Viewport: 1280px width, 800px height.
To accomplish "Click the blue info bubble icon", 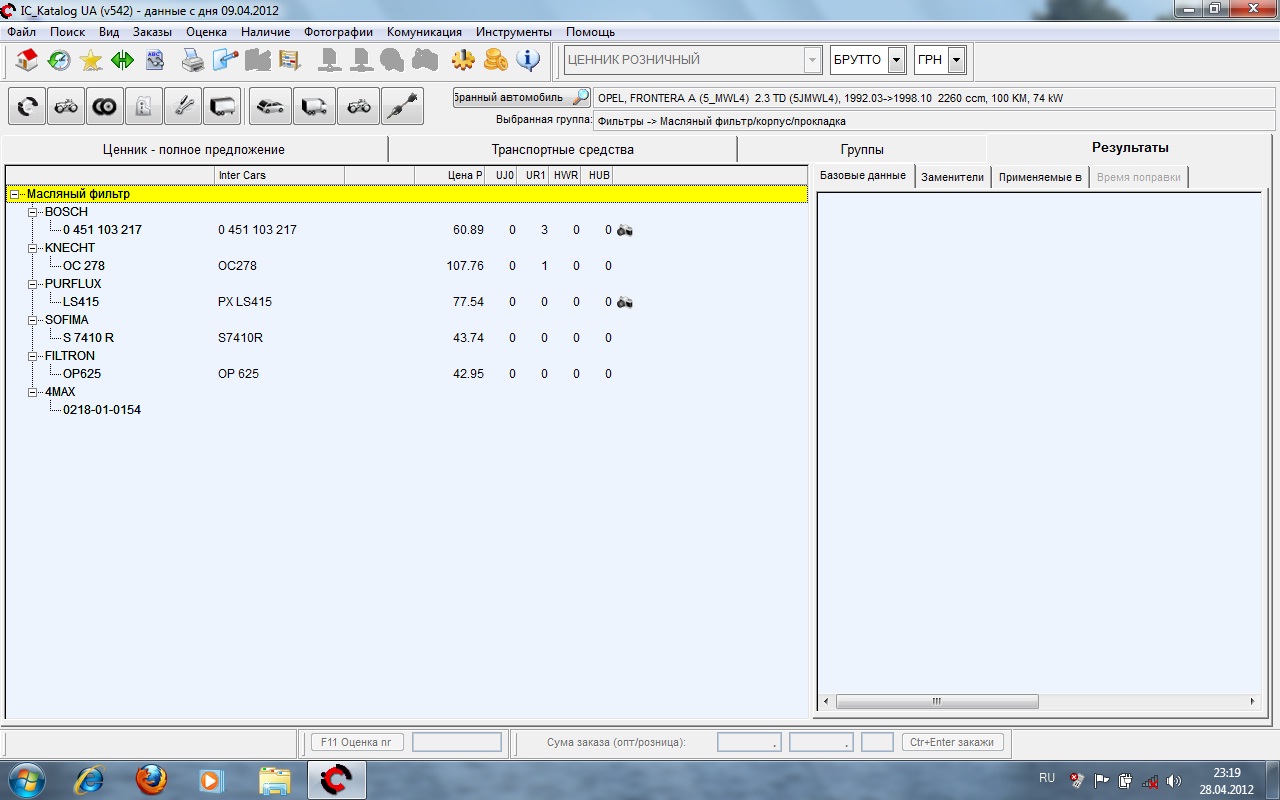I will point(527,60).
